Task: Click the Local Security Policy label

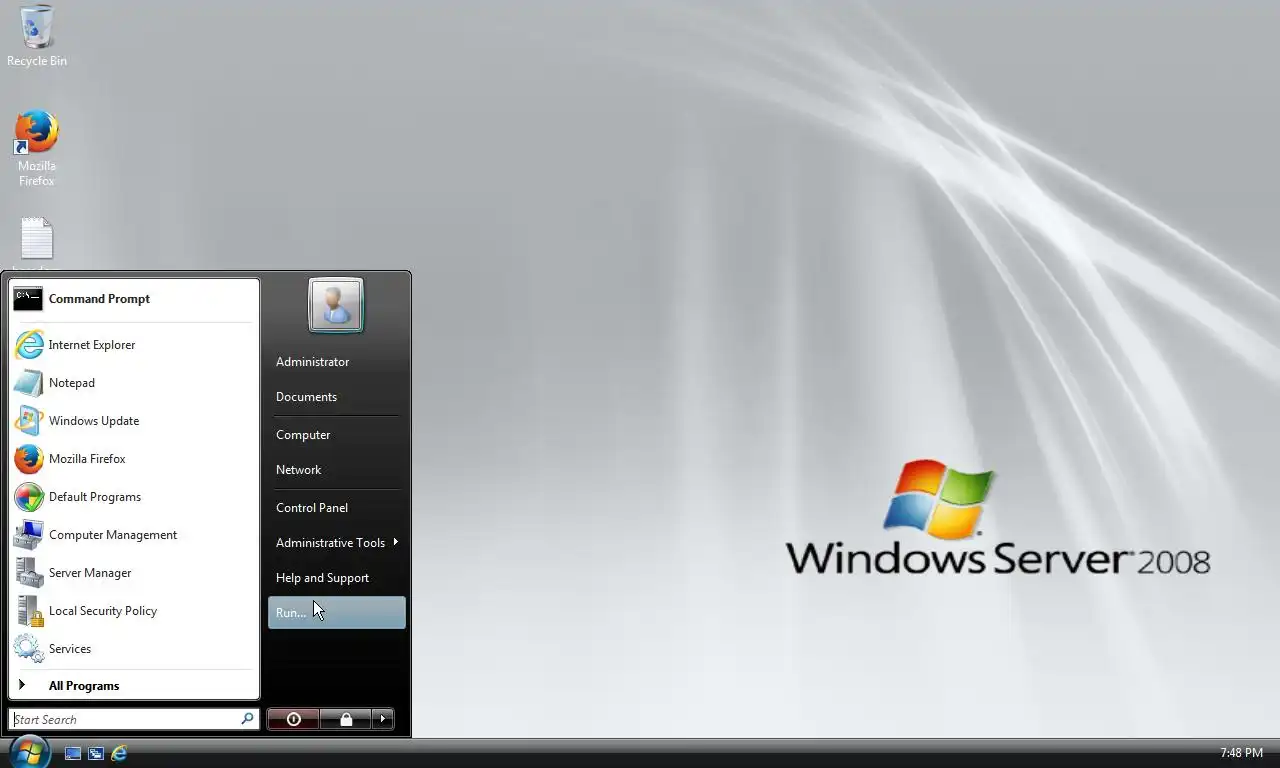Action: pyautogui.click(x=103, y=611)
